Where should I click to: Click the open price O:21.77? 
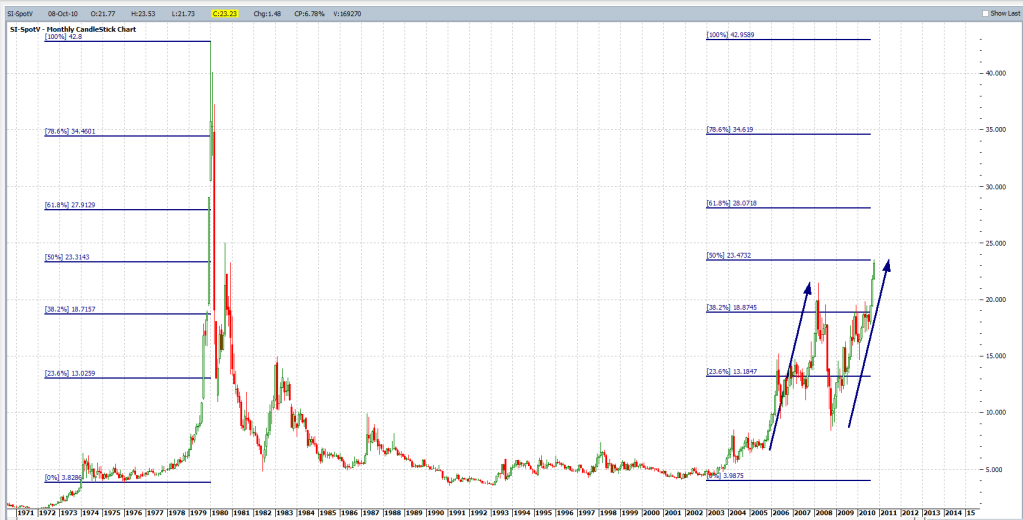(103, 14)
